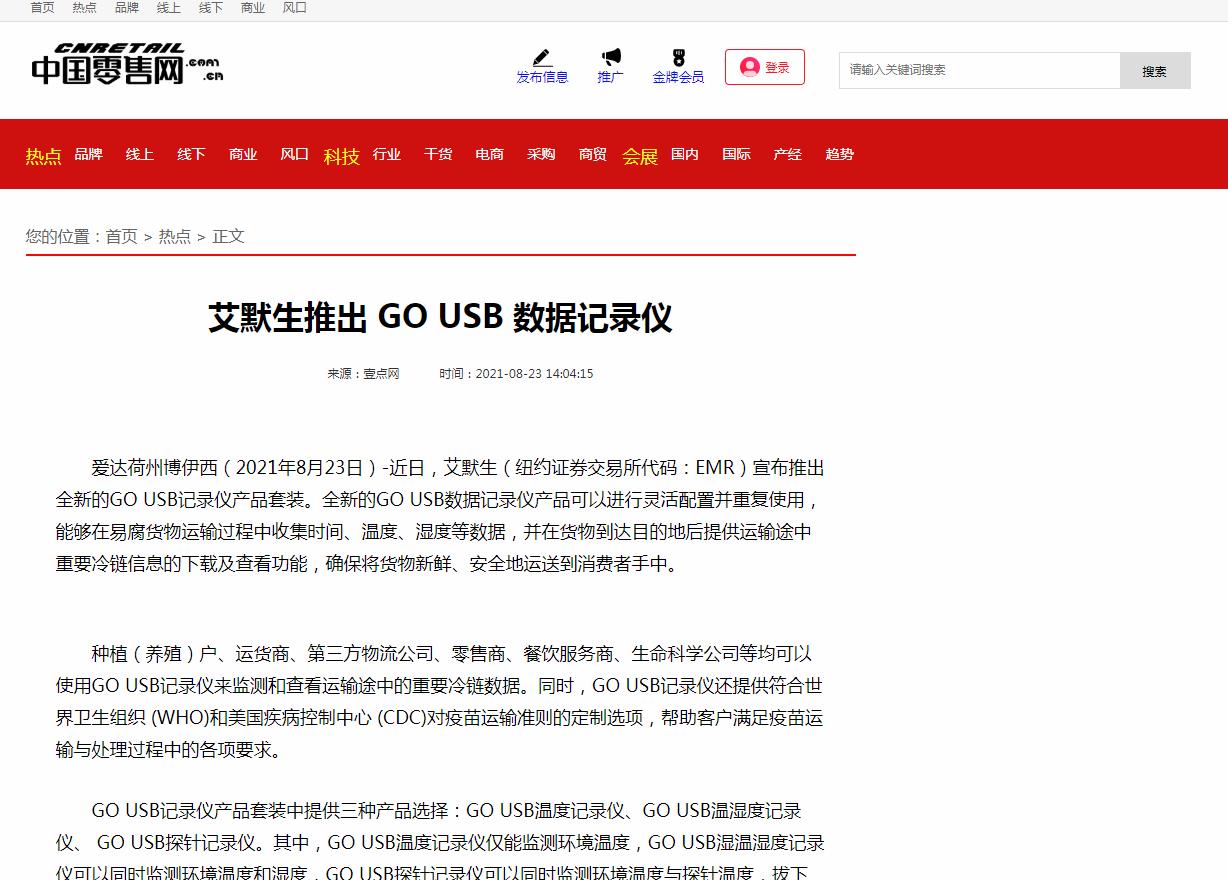Viewport: 1228px width, 880px height.
Task: Open 线下 in the red navigation bar
Action: [191, 154]
